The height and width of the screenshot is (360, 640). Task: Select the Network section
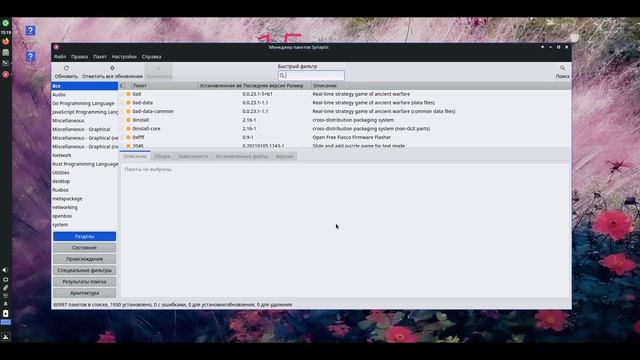click(84, 156)
